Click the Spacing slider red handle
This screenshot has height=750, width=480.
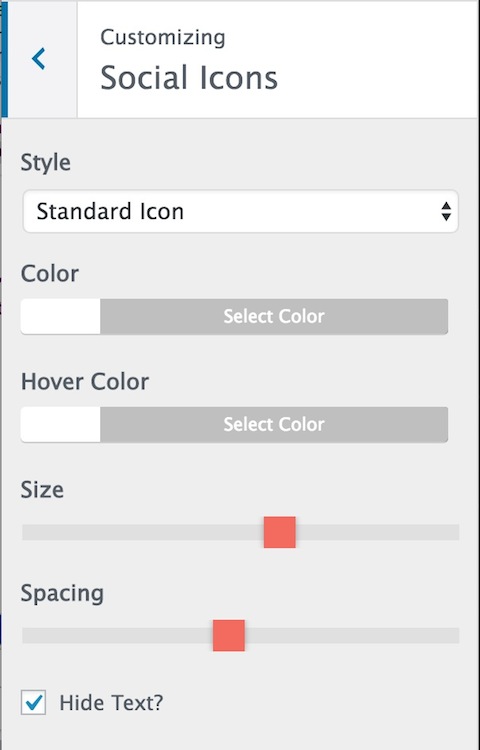point(229,635)
